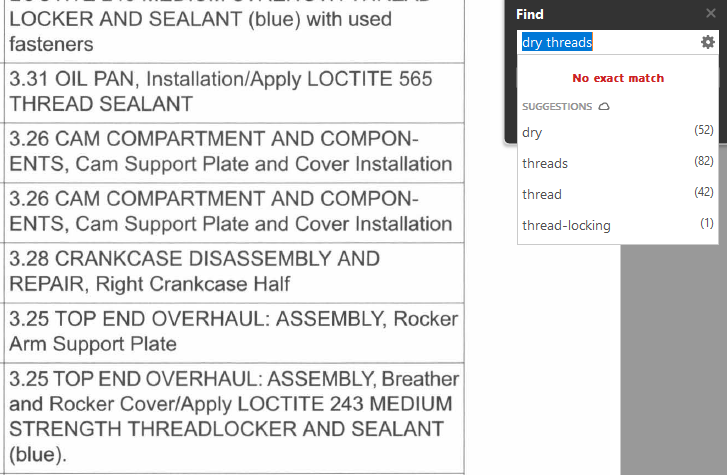Click the 'LOCKER AND SEALANT (blue)' row

pos(231,30)
